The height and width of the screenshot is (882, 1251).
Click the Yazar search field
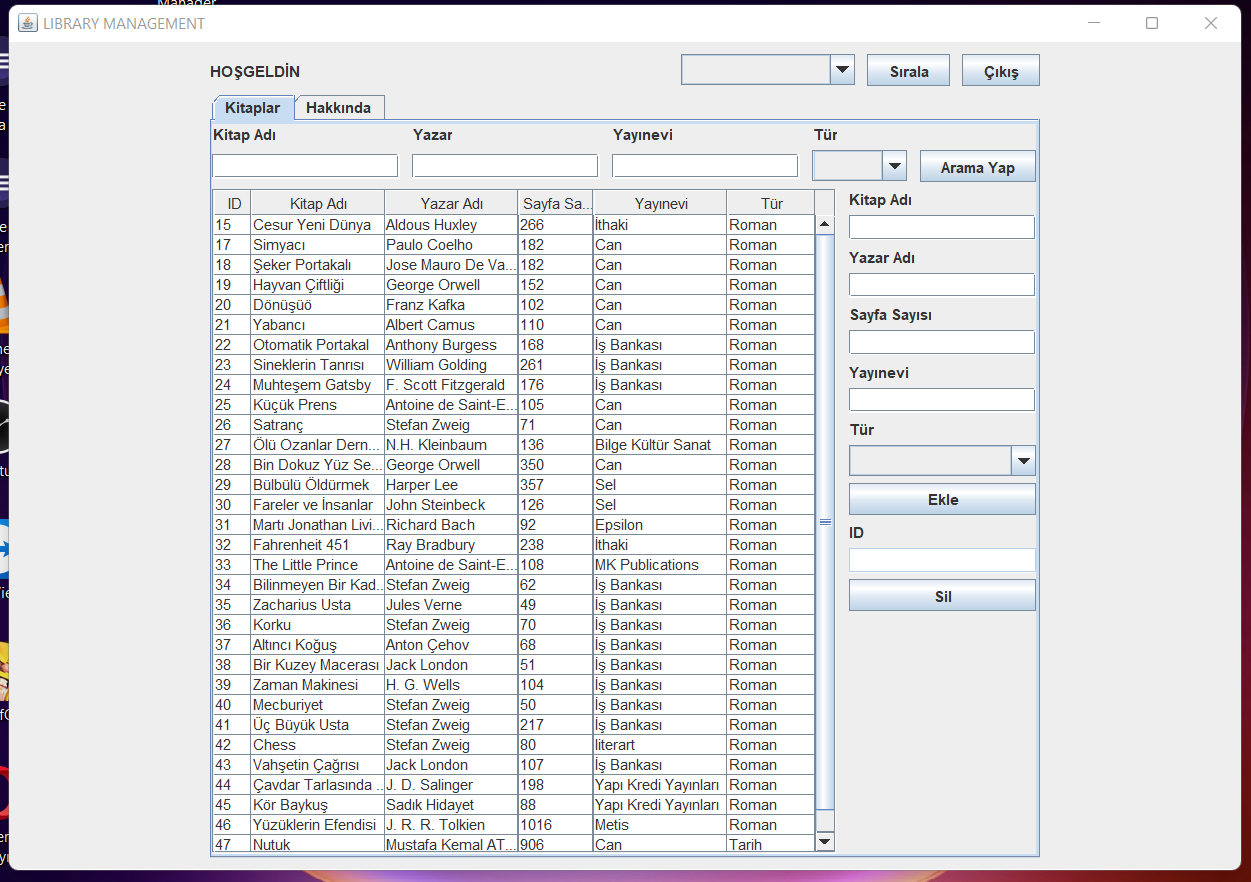[x=504, y=165]
